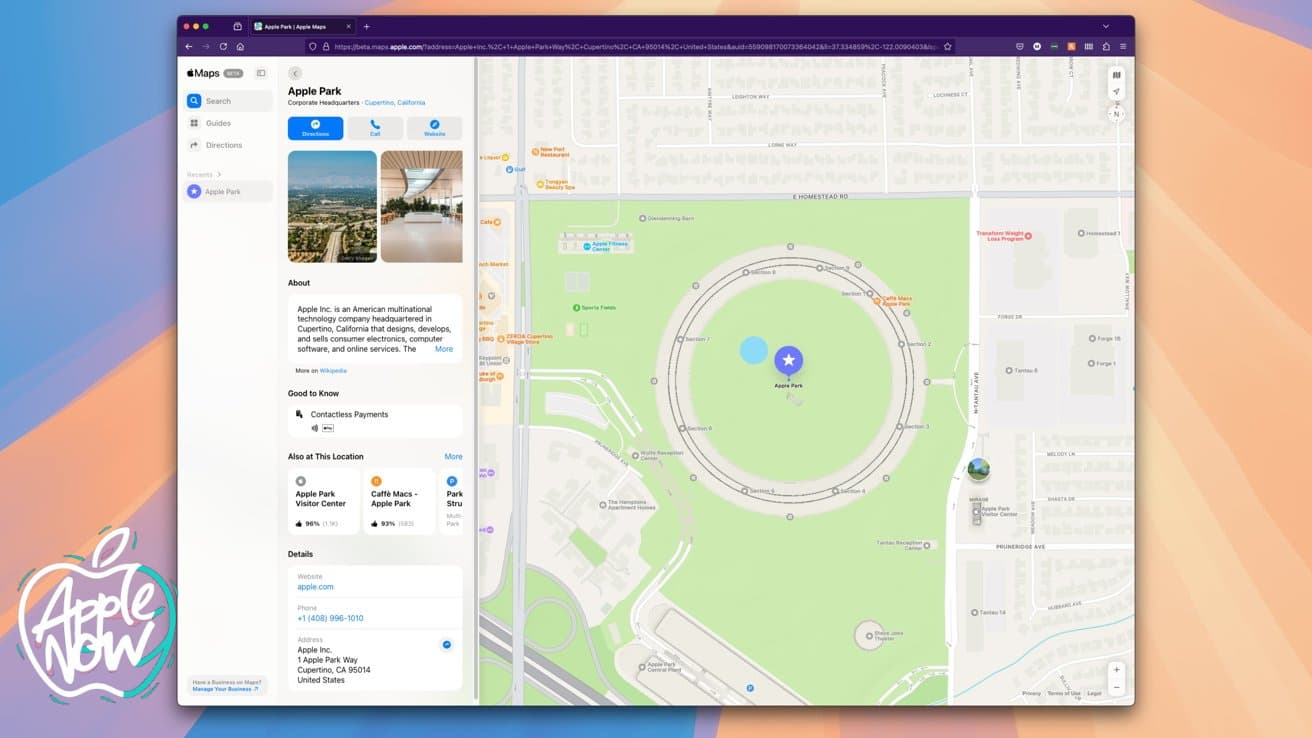Click the blue Directions button
Image resolution: width=1312 pixels, height=738 pixels.
[x=315, y=128]
